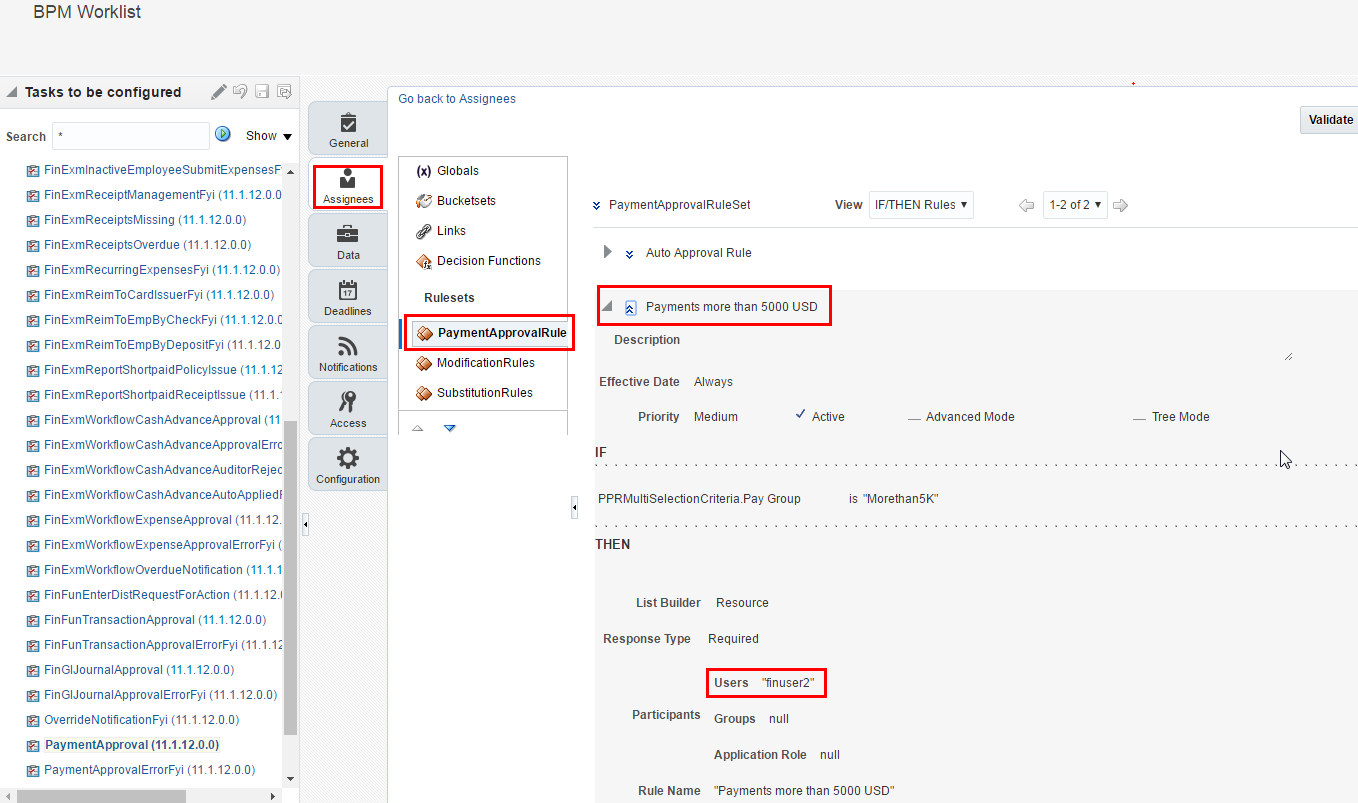Toggle the Active checkbox for the rule
Screen dimensions: 1358x803
(x=801, y=415)
